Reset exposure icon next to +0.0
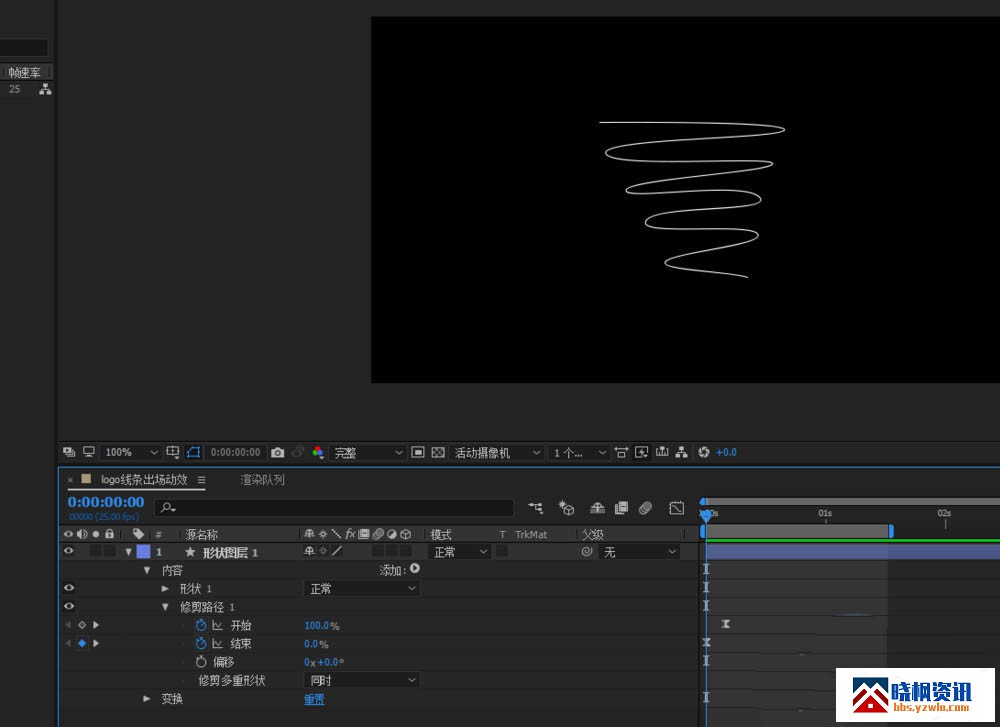The image size is (1000, 727). [x=703, y=452]
